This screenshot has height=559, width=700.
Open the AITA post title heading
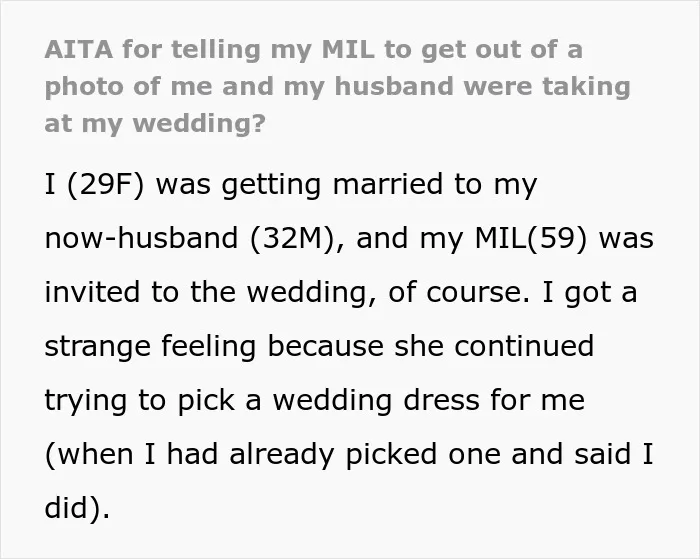click(337, 86)
